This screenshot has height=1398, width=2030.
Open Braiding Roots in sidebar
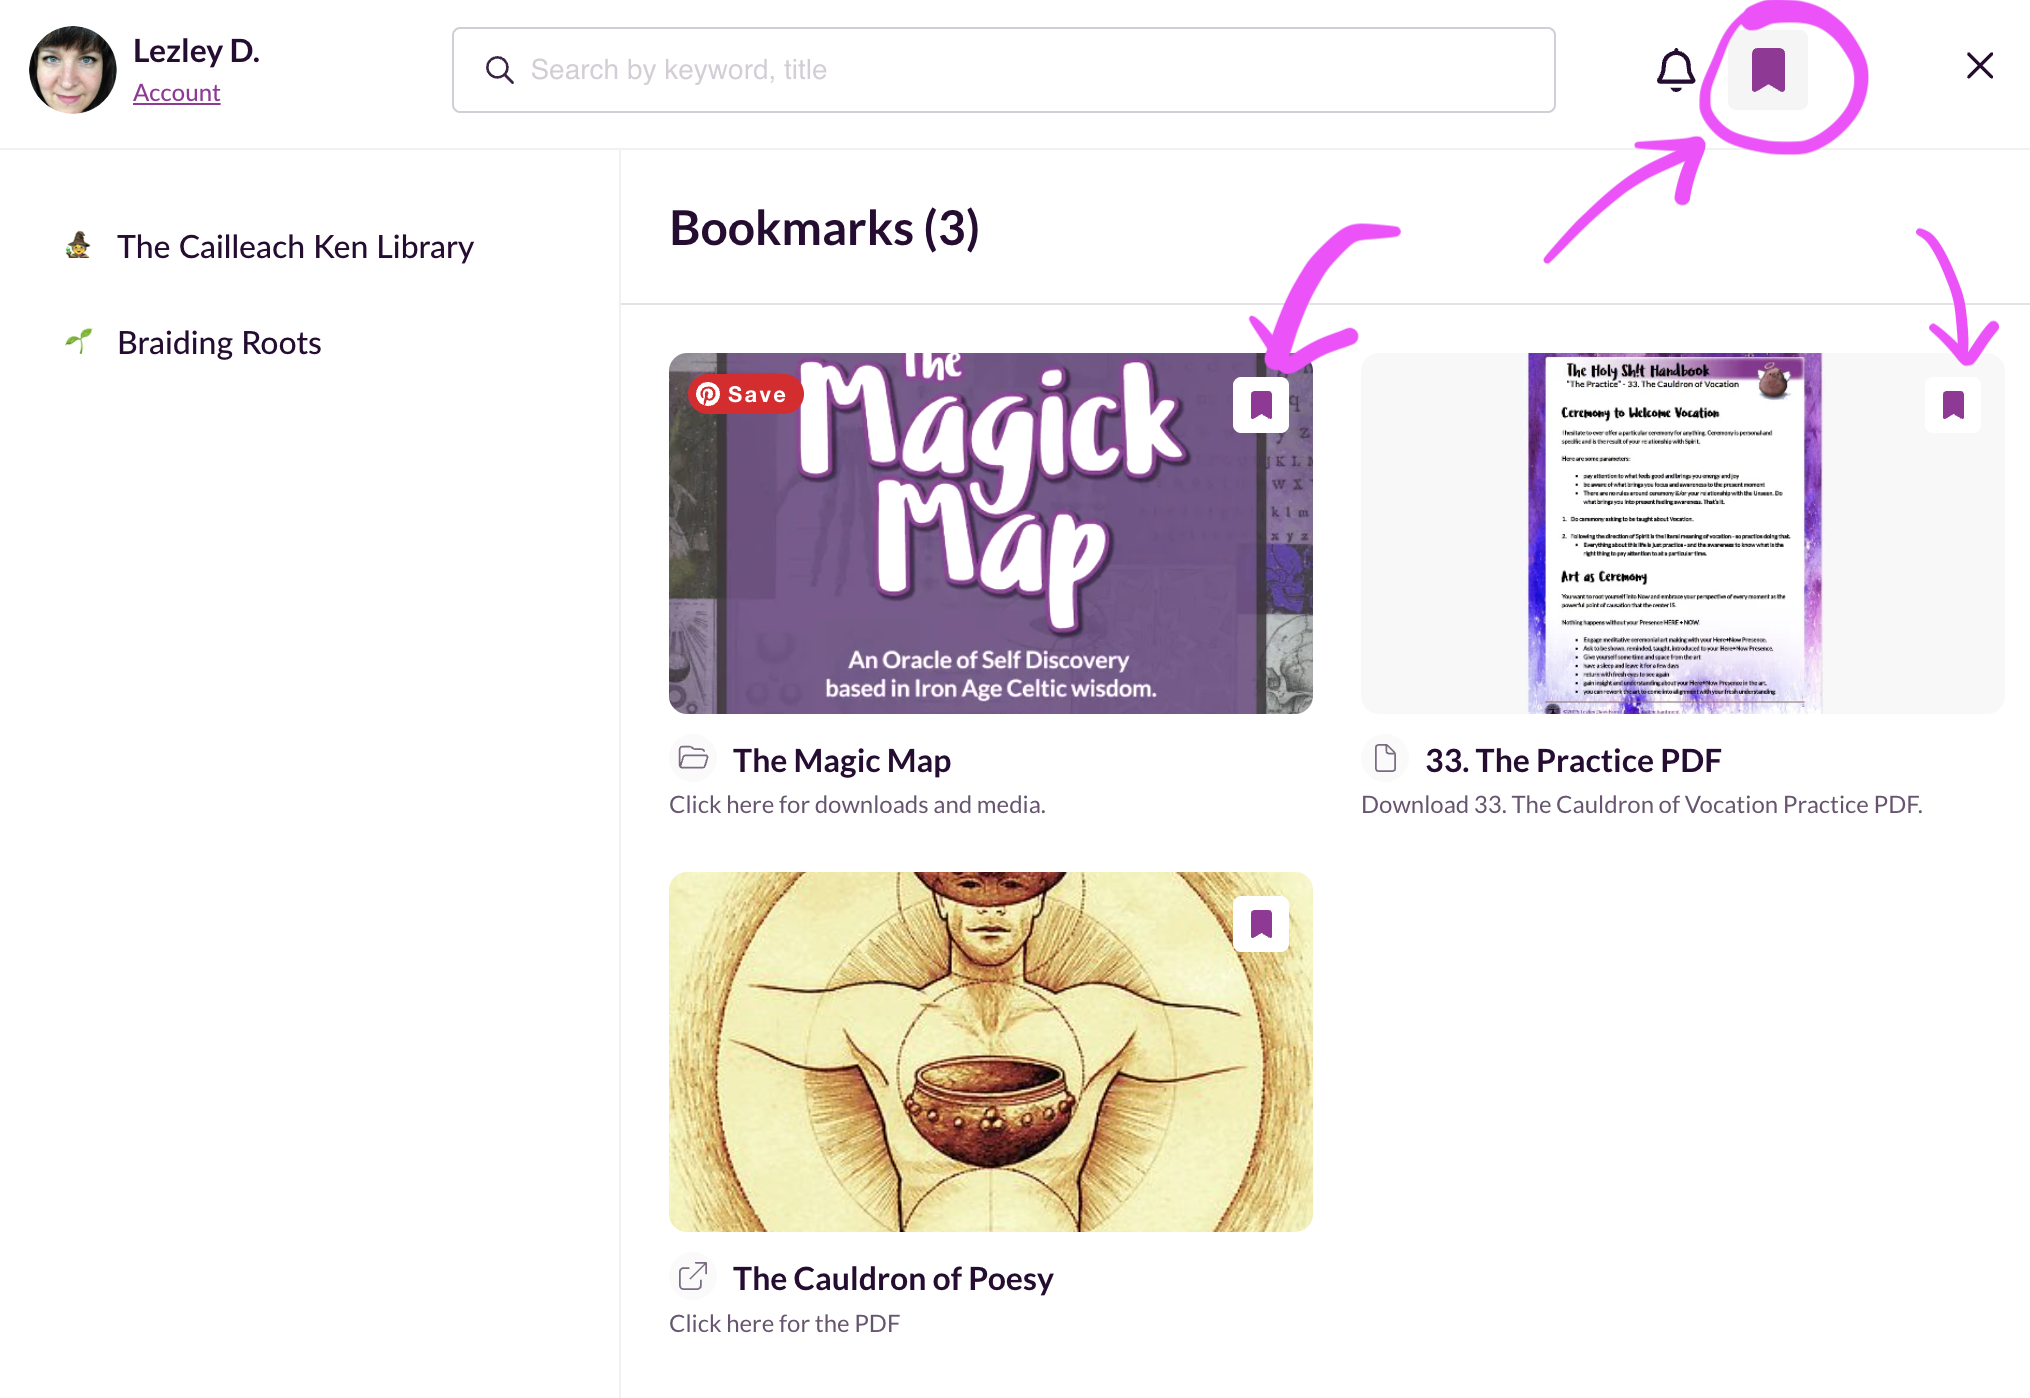219,343
